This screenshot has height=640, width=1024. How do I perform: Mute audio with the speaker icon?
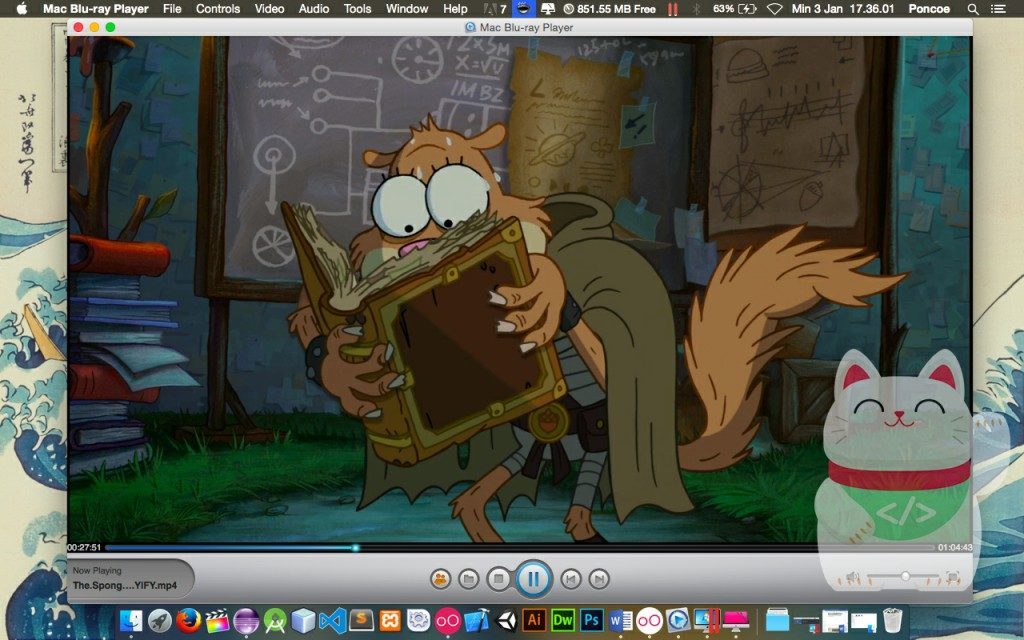click(852, 577)
